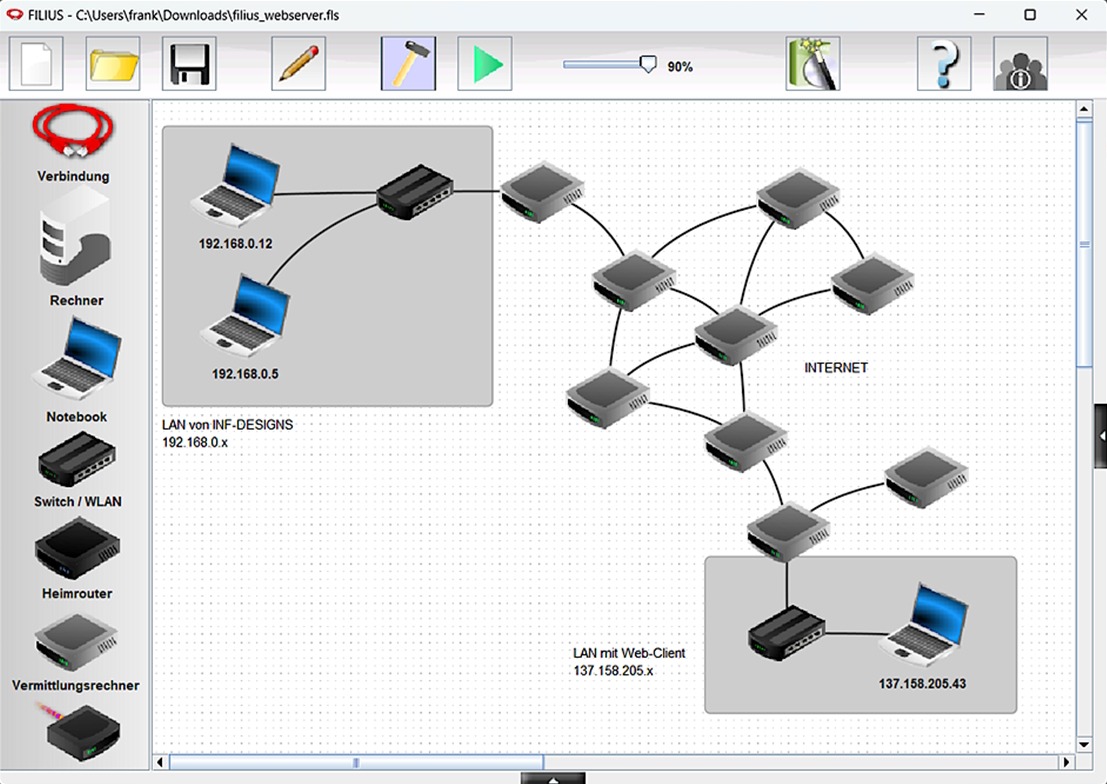Image resolution: width=1107 pixels, height=784 pixels.
Task: Click the IP label 137.158.205.43
Action: [922, 684]
